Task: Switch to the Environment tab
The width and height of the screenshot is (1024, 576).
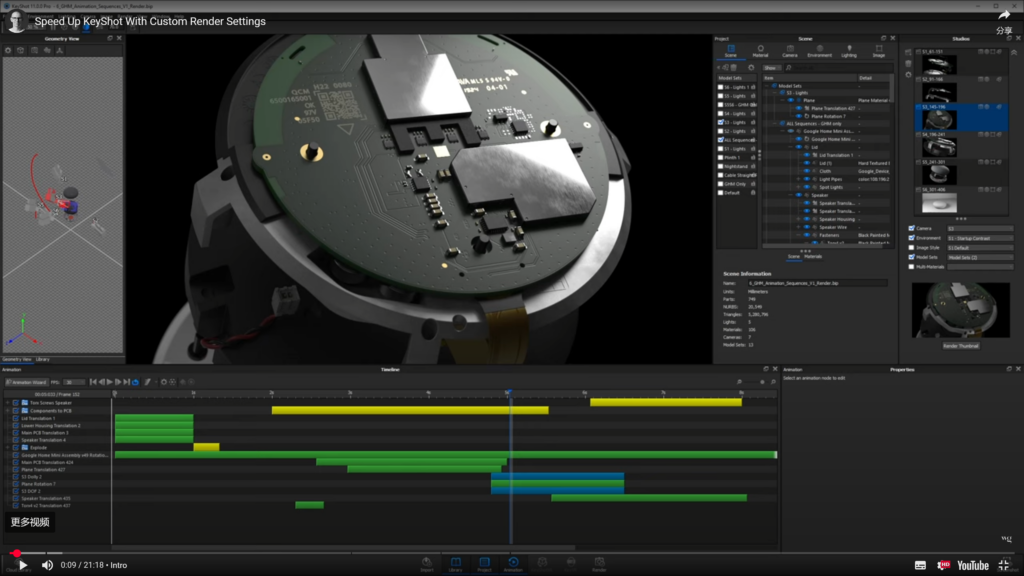Action: click(x=819, y=51)
